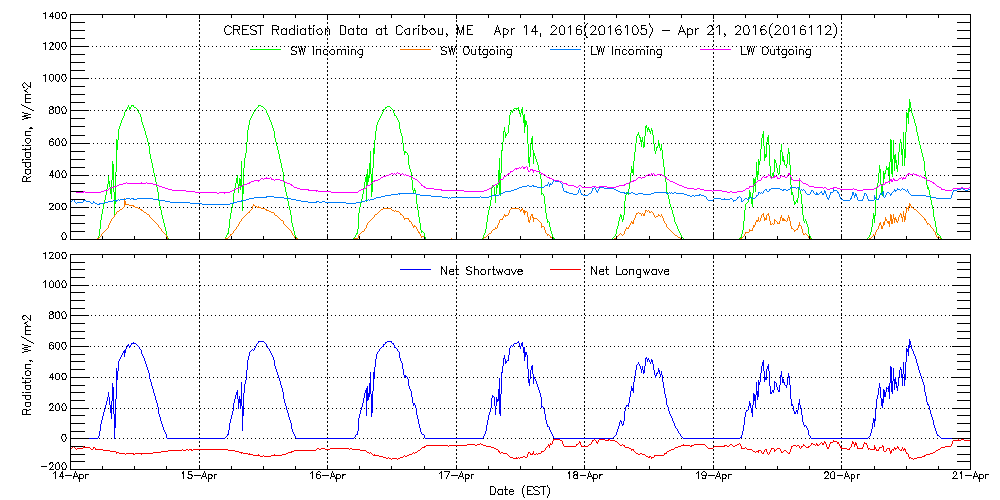Click the SW Incoming legend label
This screenshot has height=500, width=1000.
point(328,52)
